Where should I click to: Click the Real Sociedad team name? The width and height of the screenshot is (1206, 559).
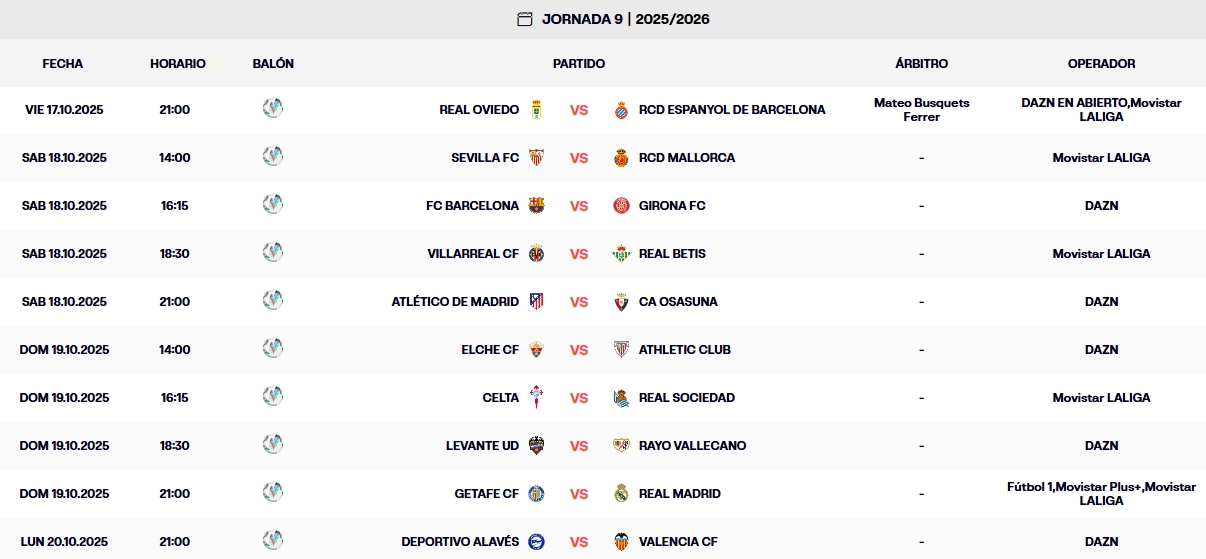[687, 397]
